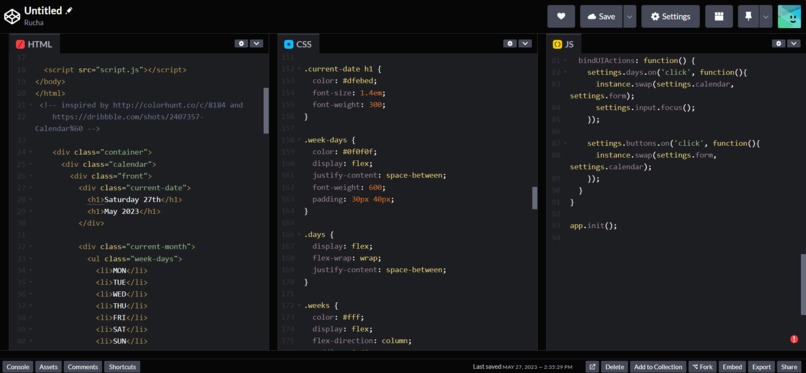Open pen in new window icon
The image size is (806, 373).
592,367
